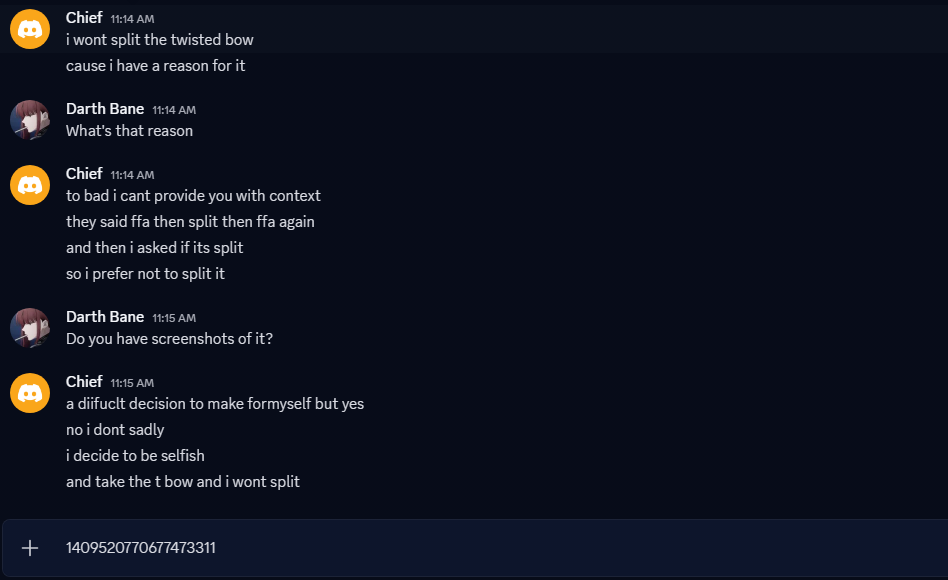
Task: Click the message 'no i dont sadly'
Action: [x=115, y=430]
